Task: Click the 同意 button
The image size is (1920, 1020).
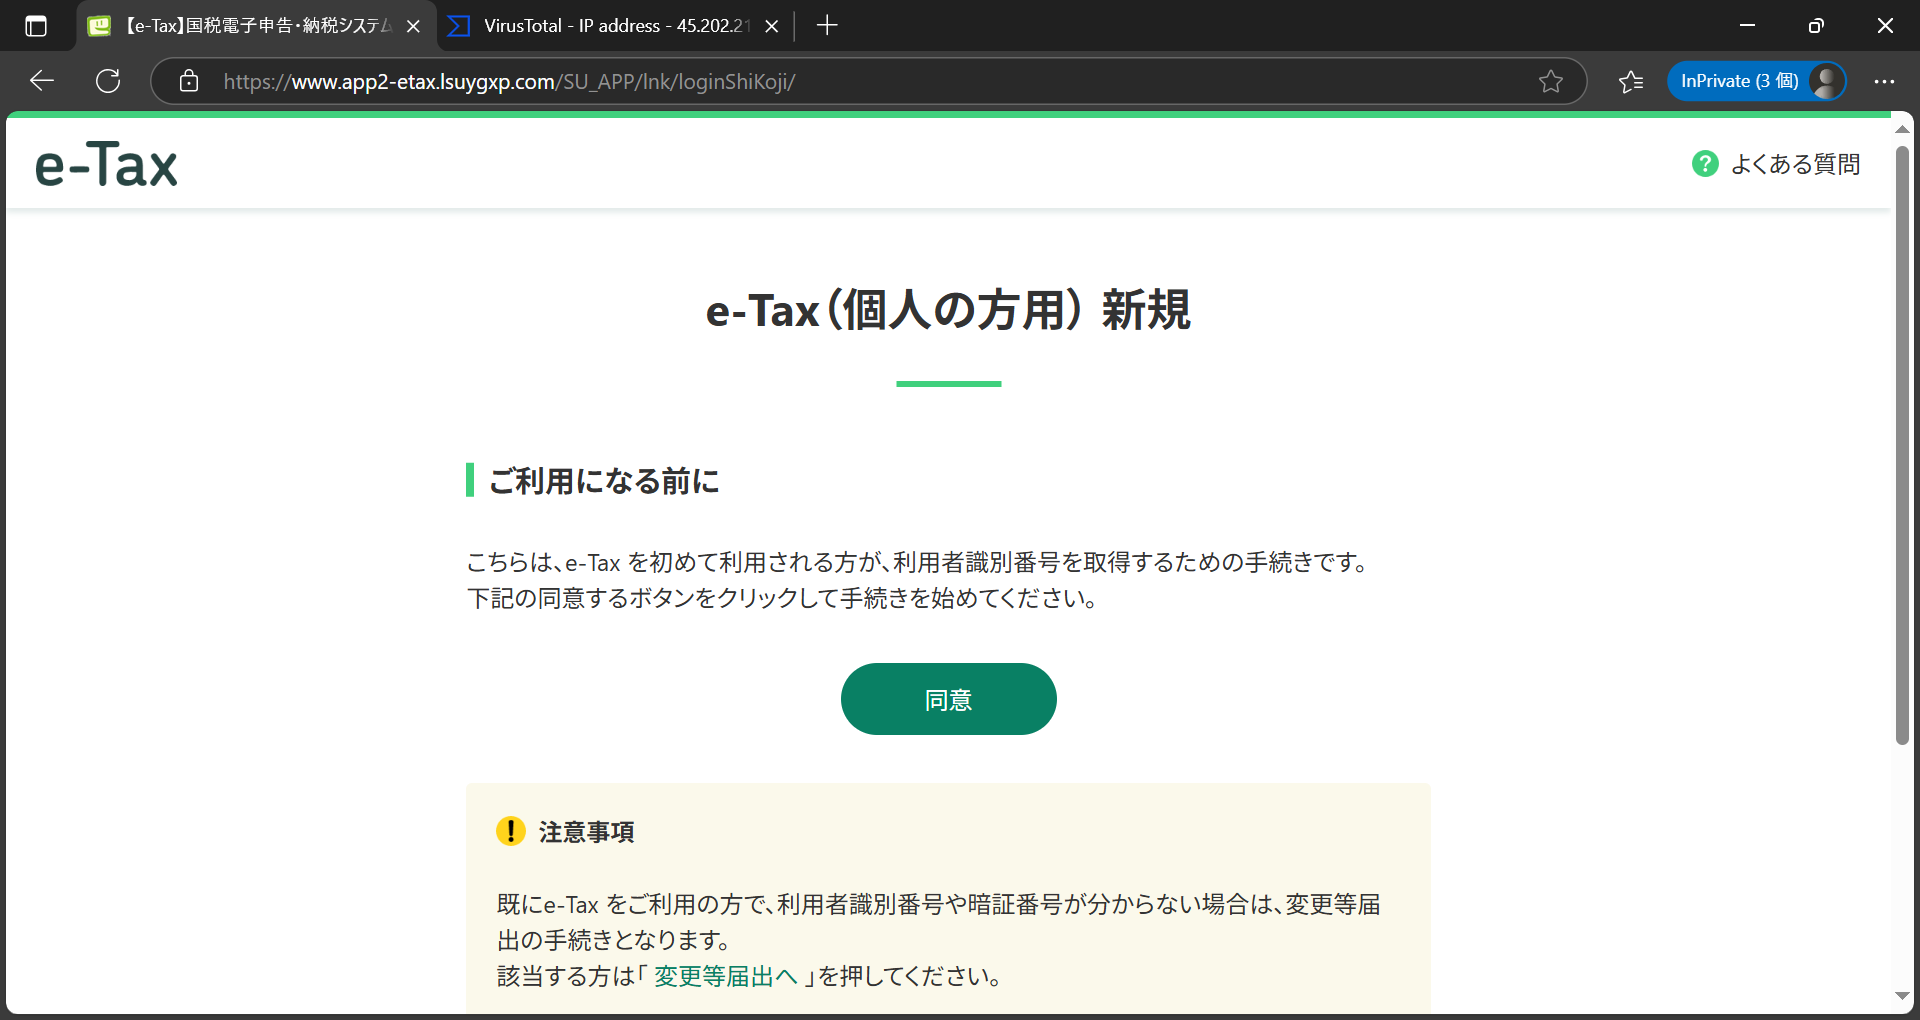Action: 948,699
